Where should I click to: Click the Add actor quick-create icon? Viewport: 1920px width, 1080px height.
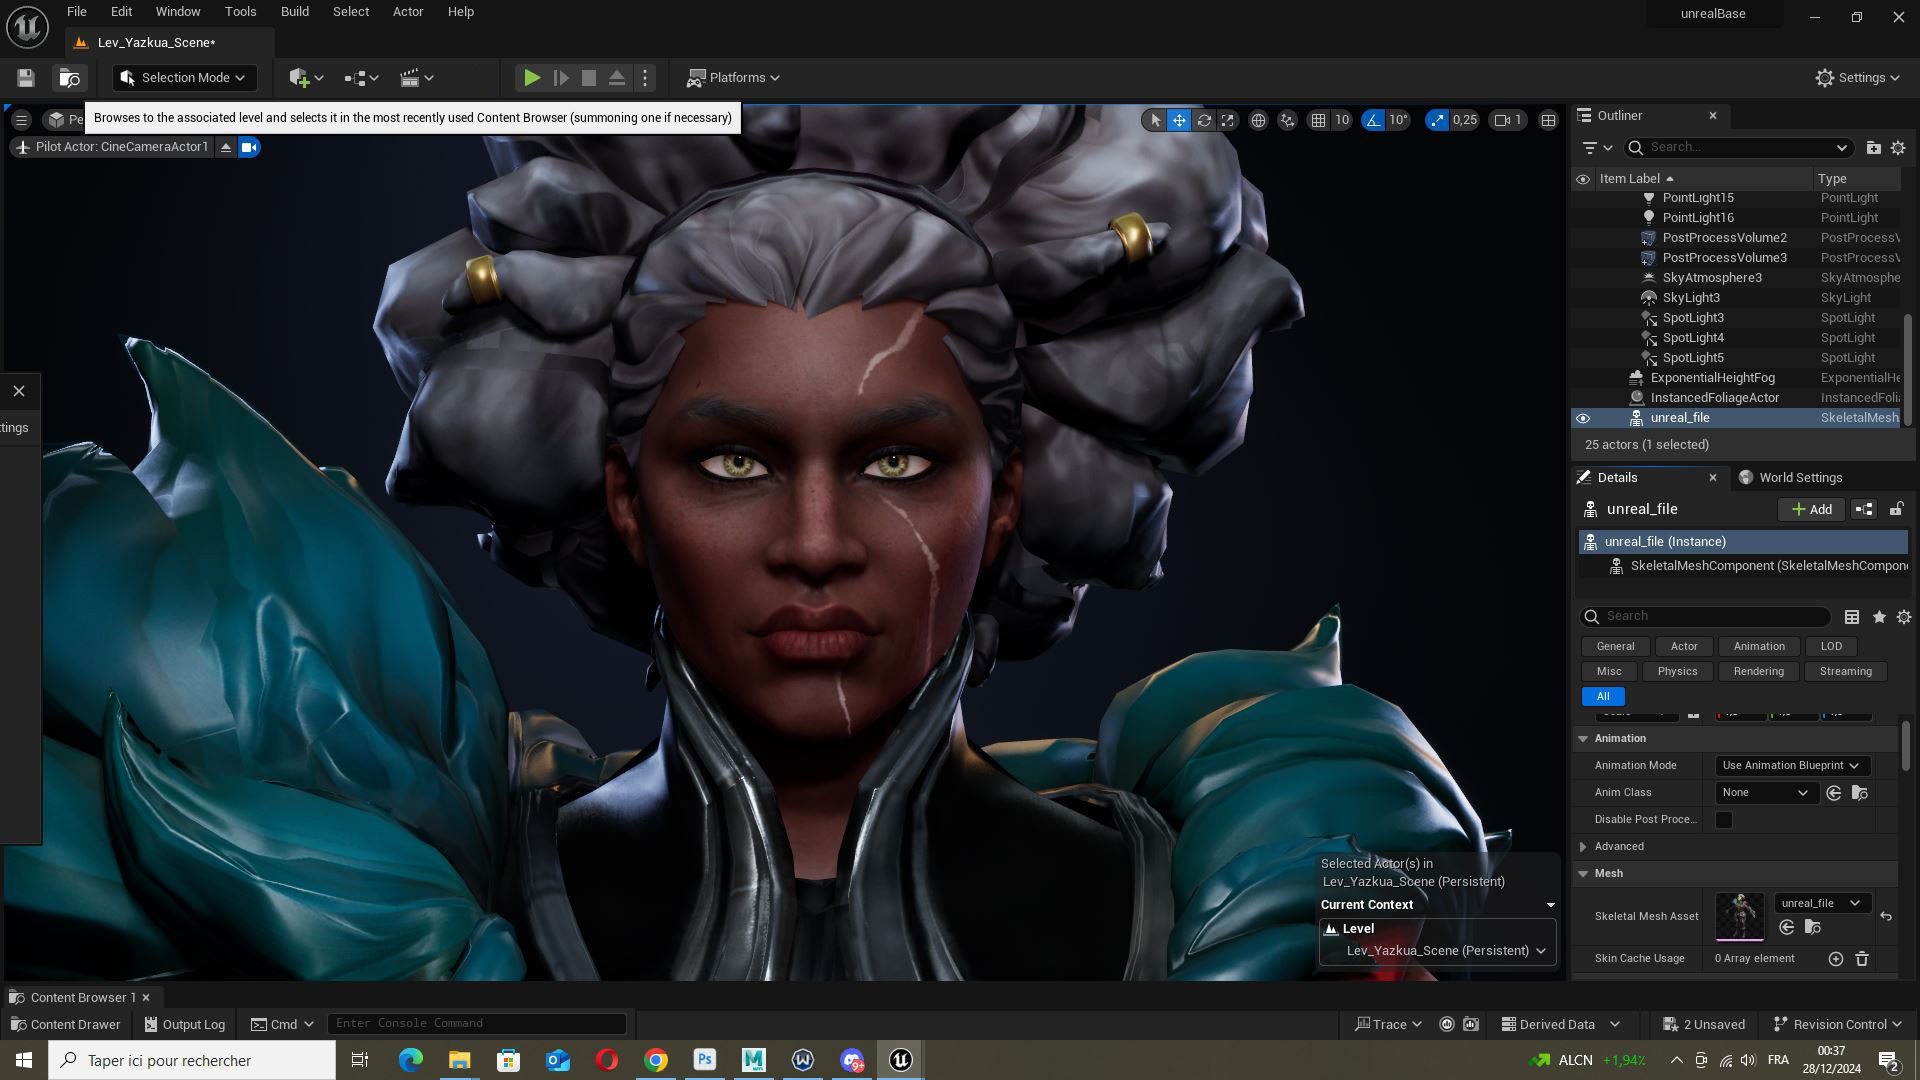pyautogui.click(x=299, y=77)
